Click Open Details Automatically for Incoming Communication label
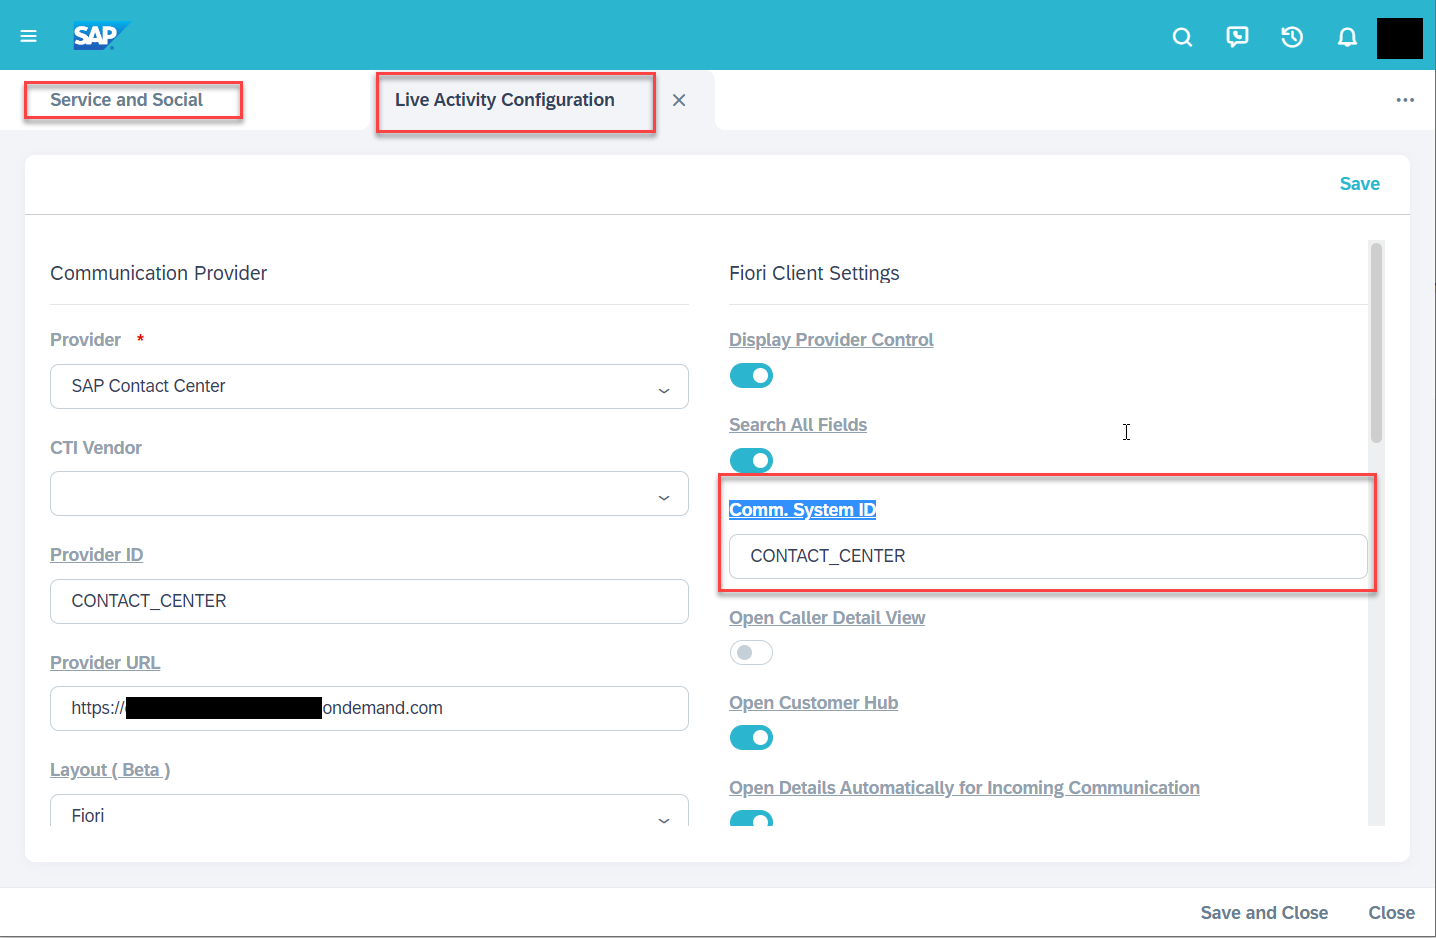The image size is (1436, 938). click(x=964, y=788)
